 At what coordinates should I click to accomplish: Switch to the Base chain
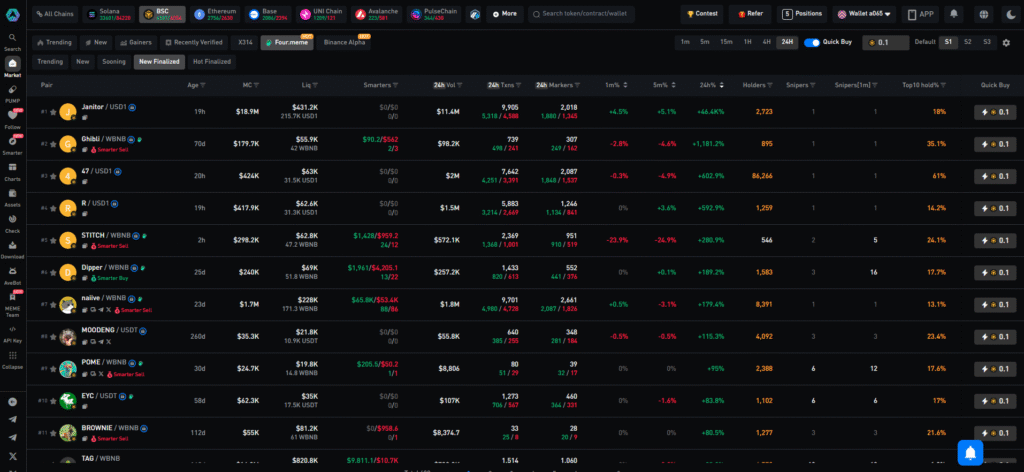click(269, 14)
